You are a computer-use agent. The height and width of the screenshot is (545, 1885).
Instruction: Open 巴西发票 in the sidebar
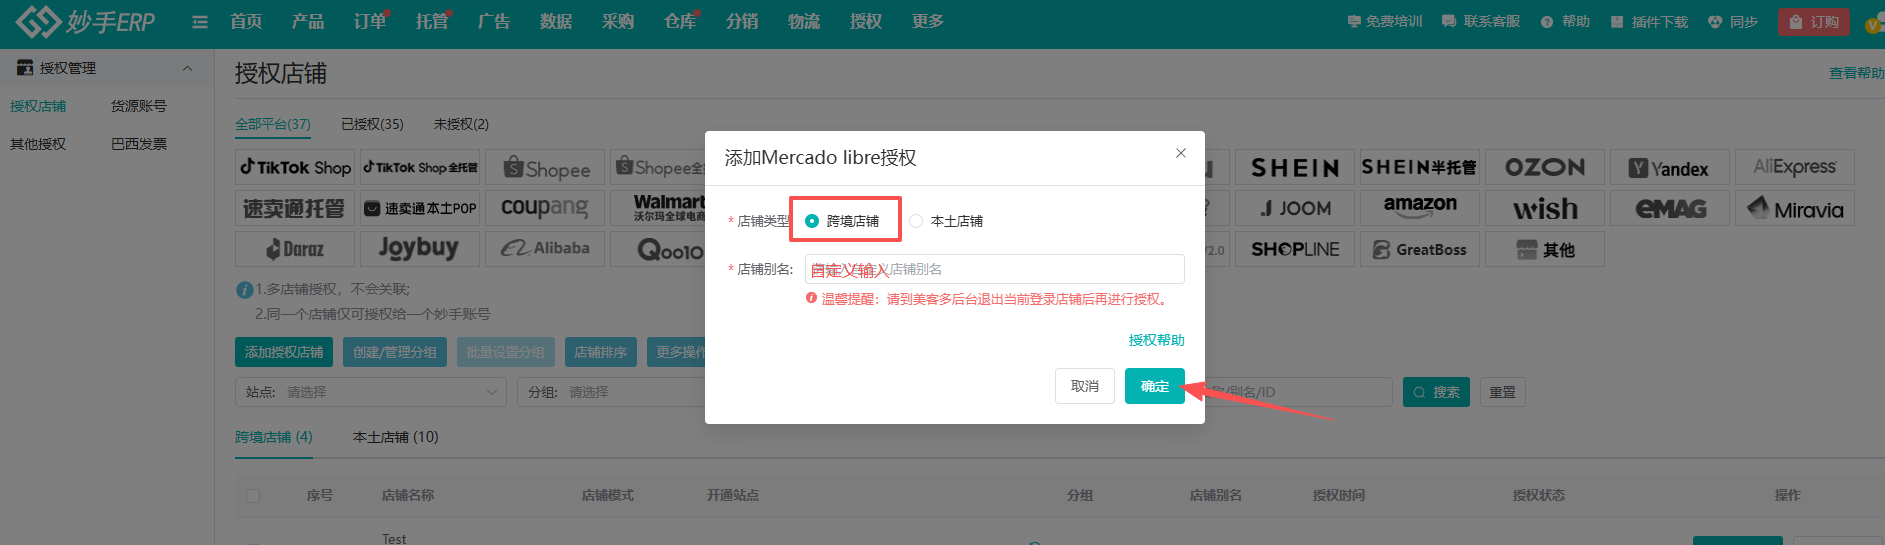click(139, 144)
